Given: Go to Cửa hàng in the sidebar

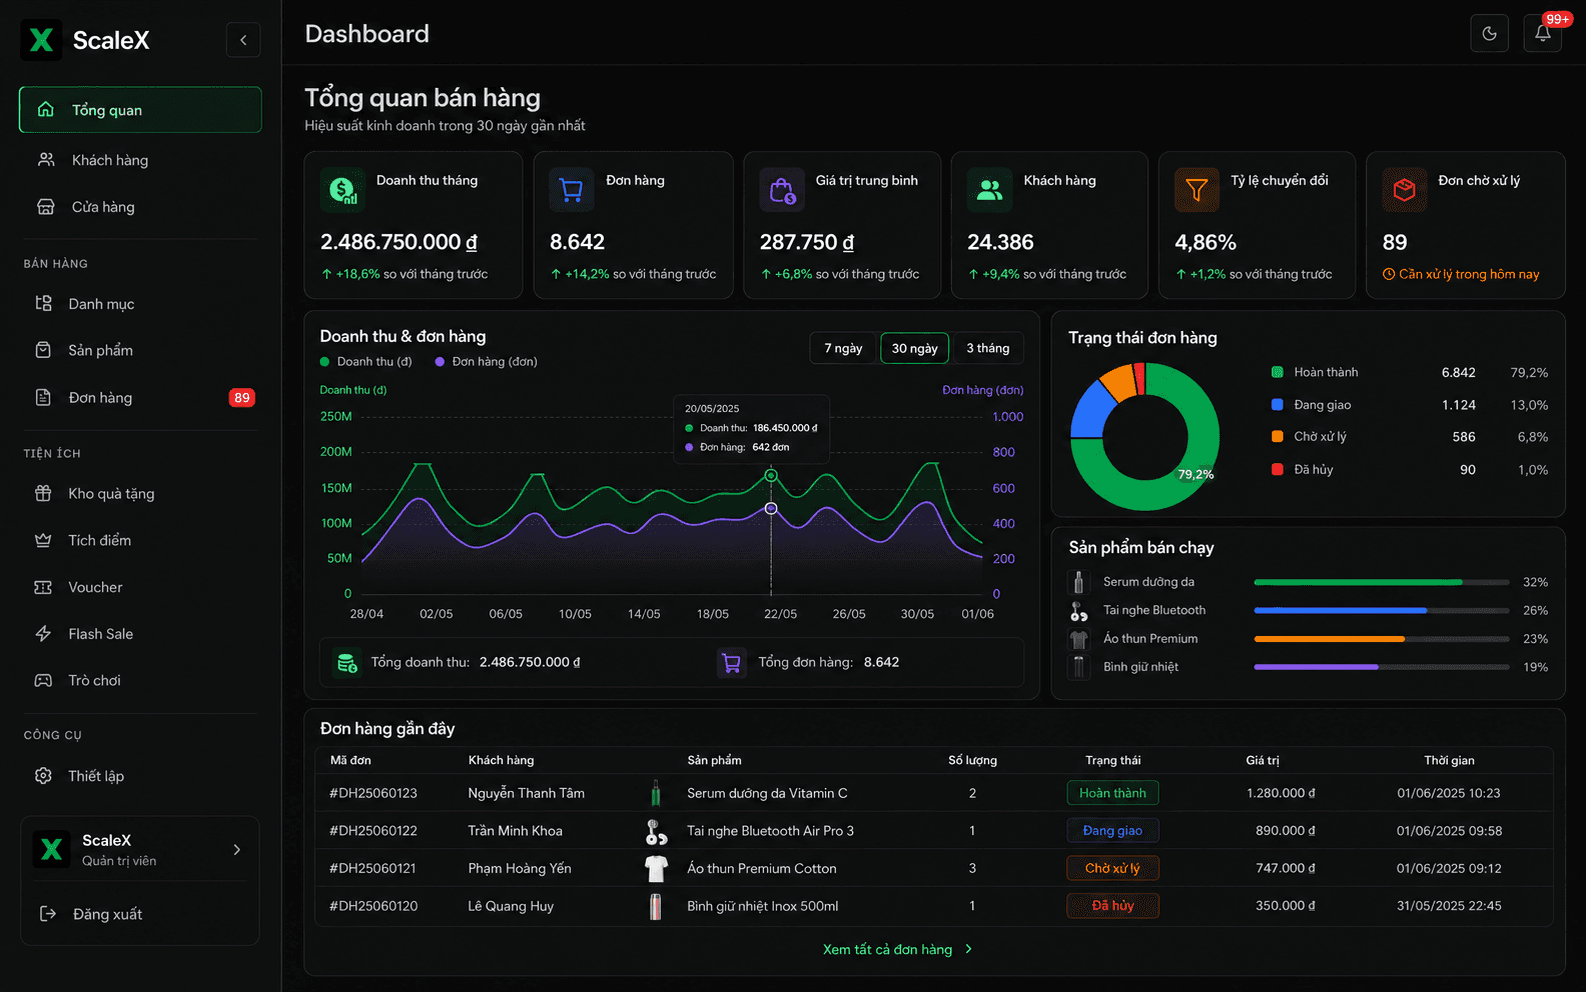Looking at the screenshot, I should pyautogui.click(x=140, y=207).
